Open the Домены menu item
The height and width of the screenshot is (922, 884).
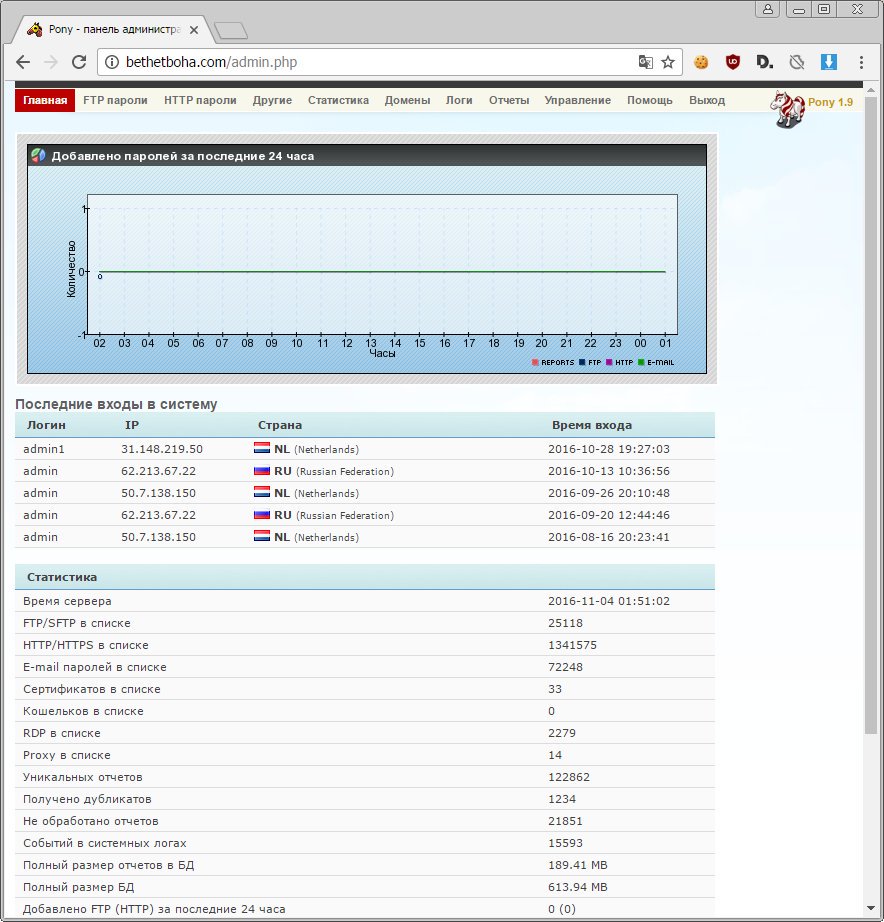(x=407, y=101)
